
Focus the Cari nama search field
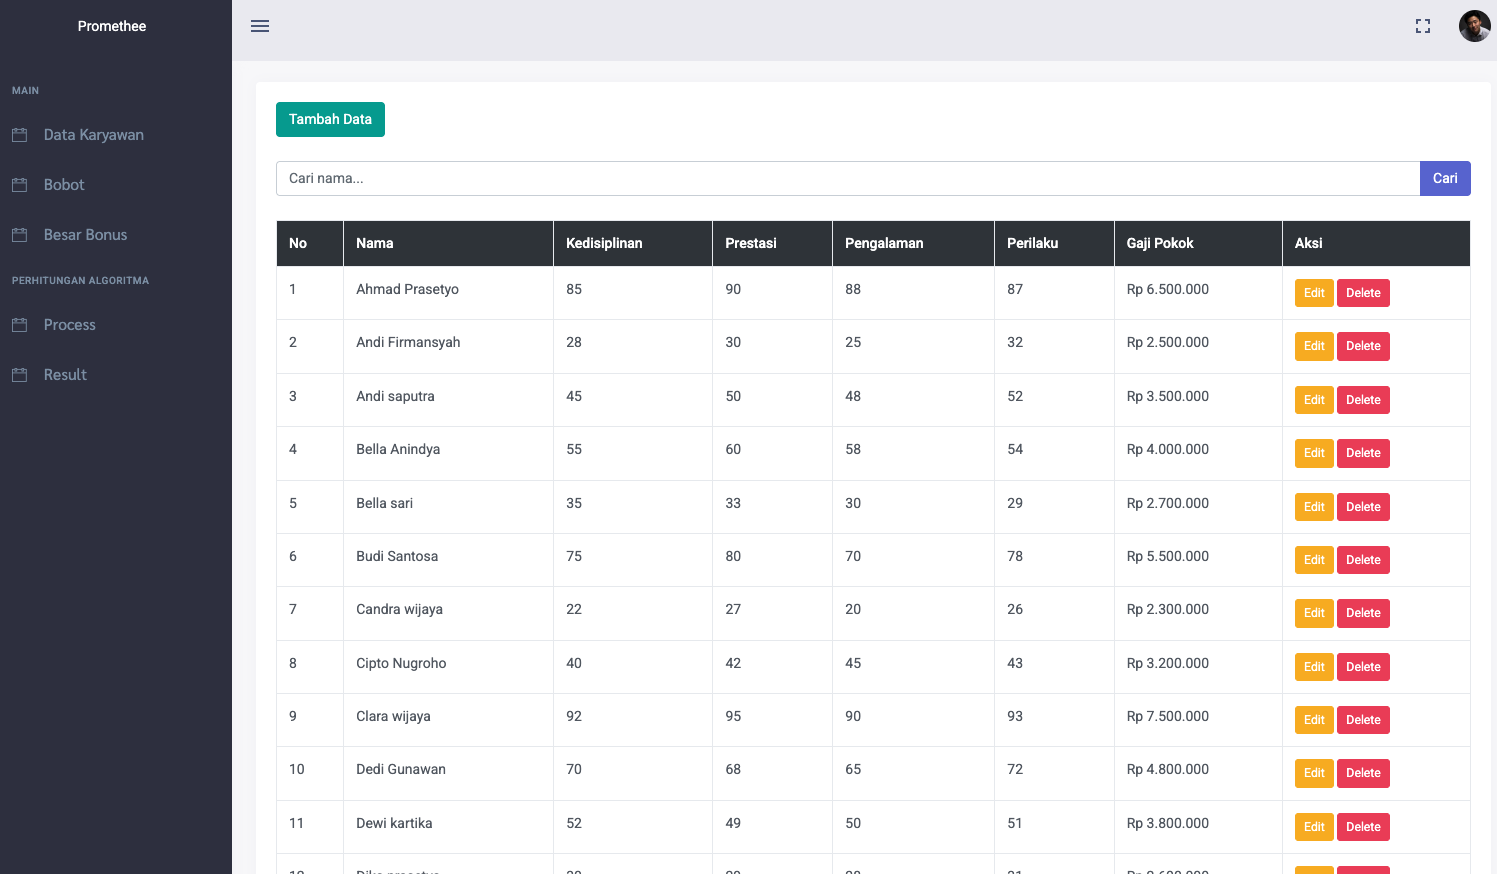[x=847, y=178]
